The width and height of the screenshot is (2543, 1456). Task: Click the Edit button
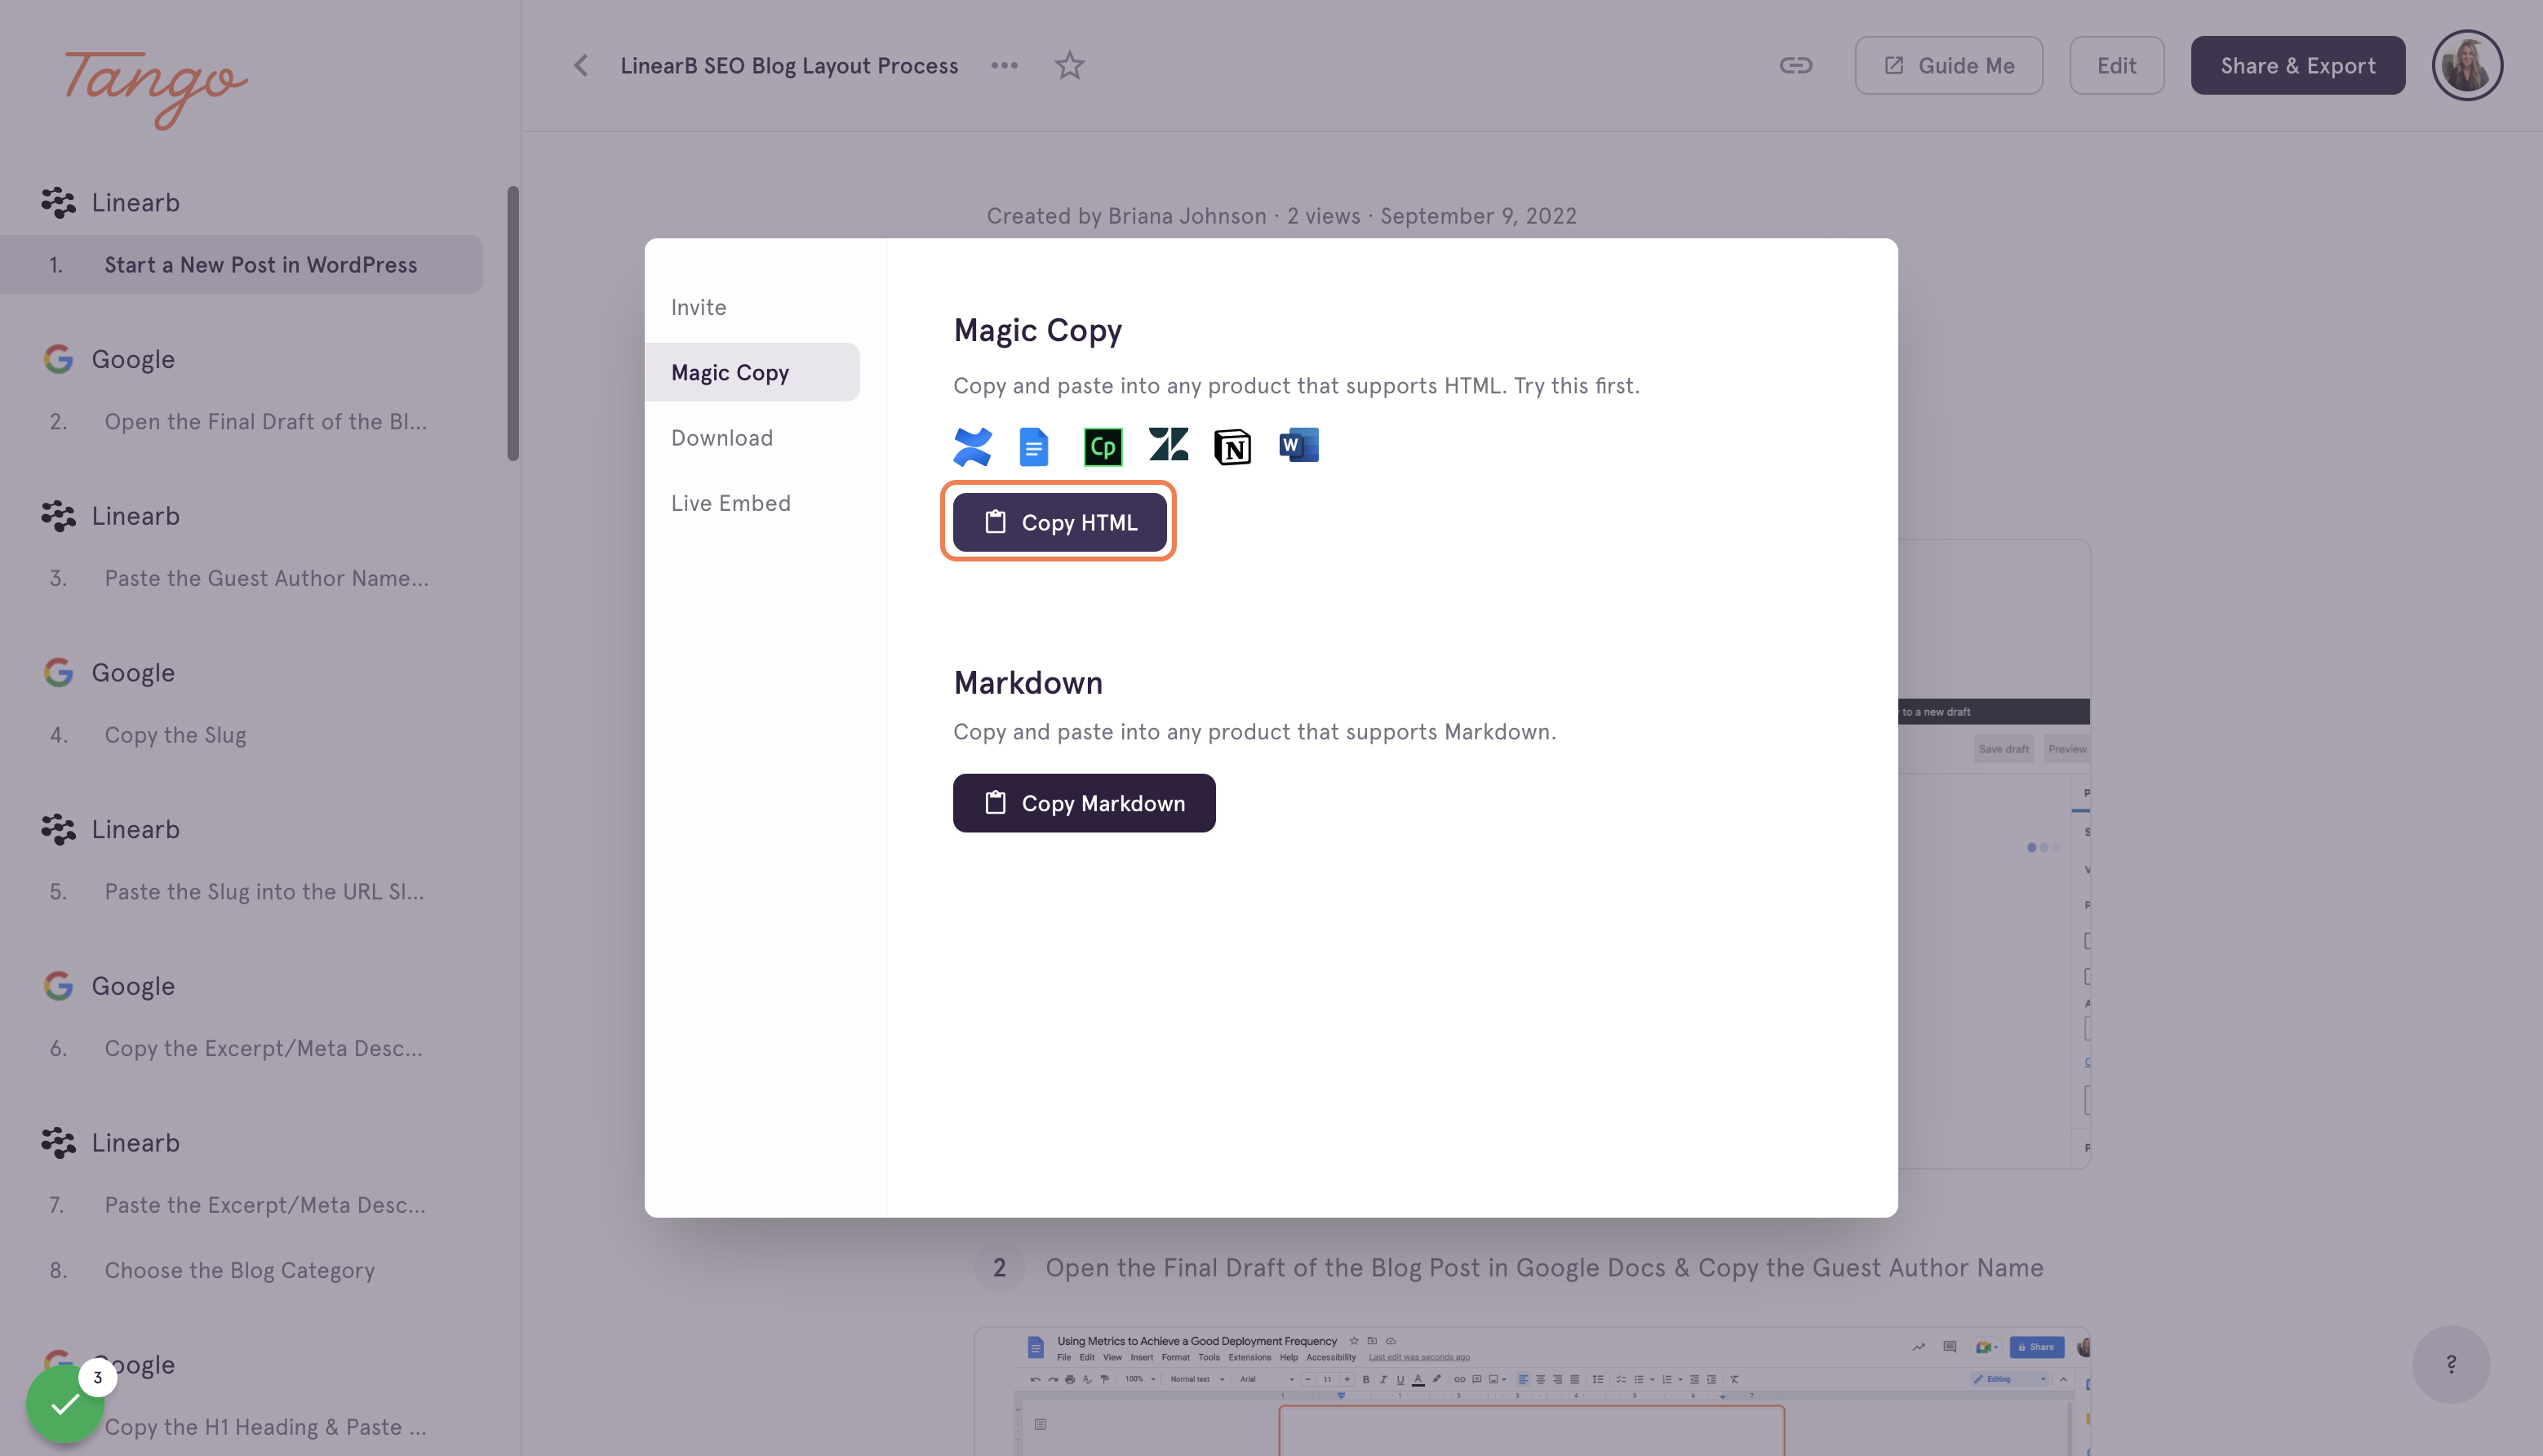coord(2116,66)
